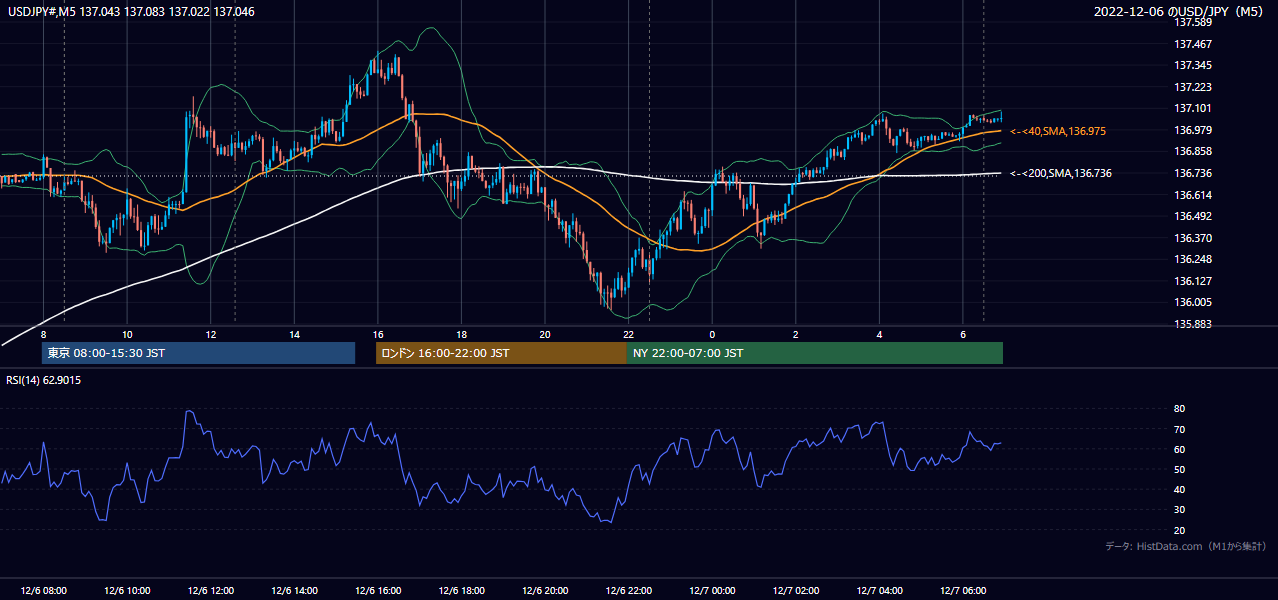Click the HistData.com data source credit
Image resolution: width=1278 pixels, height=600 pixels.
click(1186, 546)
